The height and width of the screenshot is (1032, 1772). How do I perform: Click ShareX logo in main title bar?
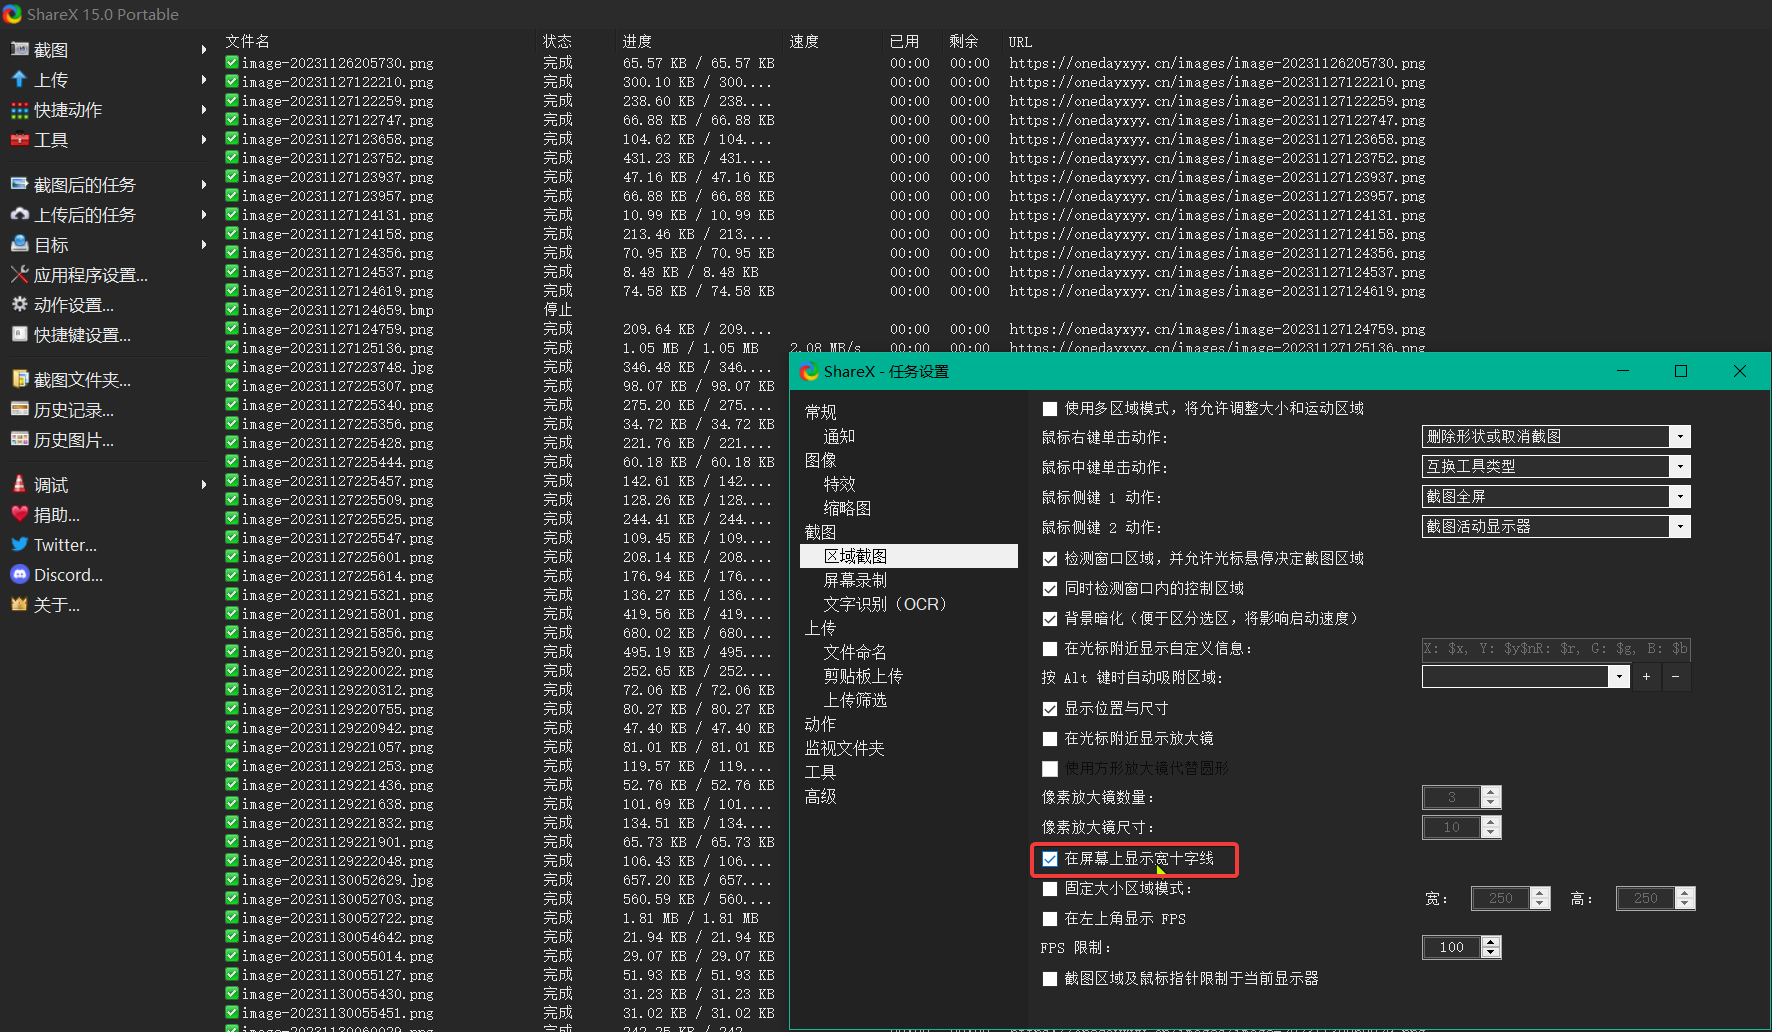(12, 13)
